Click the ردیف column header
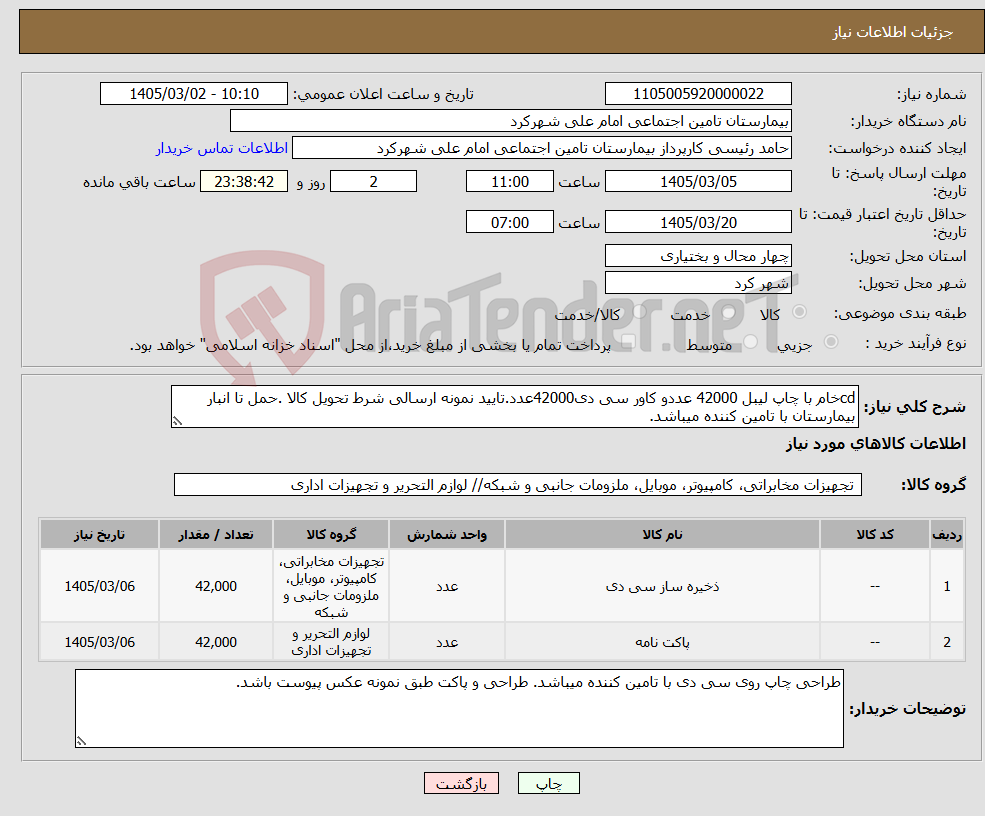Viewport: 985px width, 816px height. click(947, 535)
